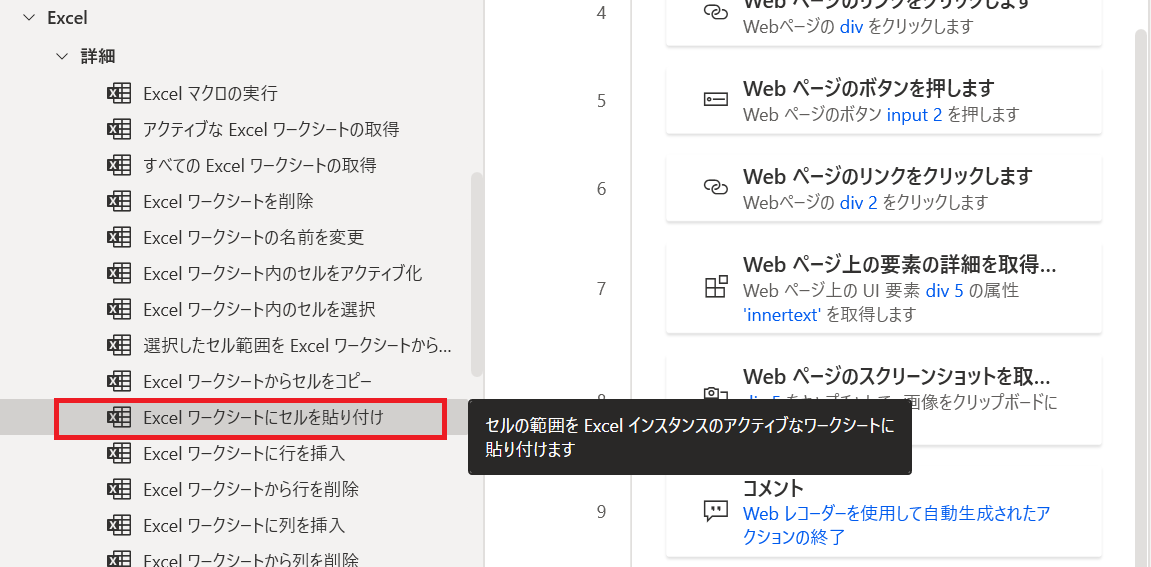Click Excel icon beside '選択したセル範囲を Excel ワークシートから...'
The width and height of the screenshot is (1151, 567).
(119, 345)
